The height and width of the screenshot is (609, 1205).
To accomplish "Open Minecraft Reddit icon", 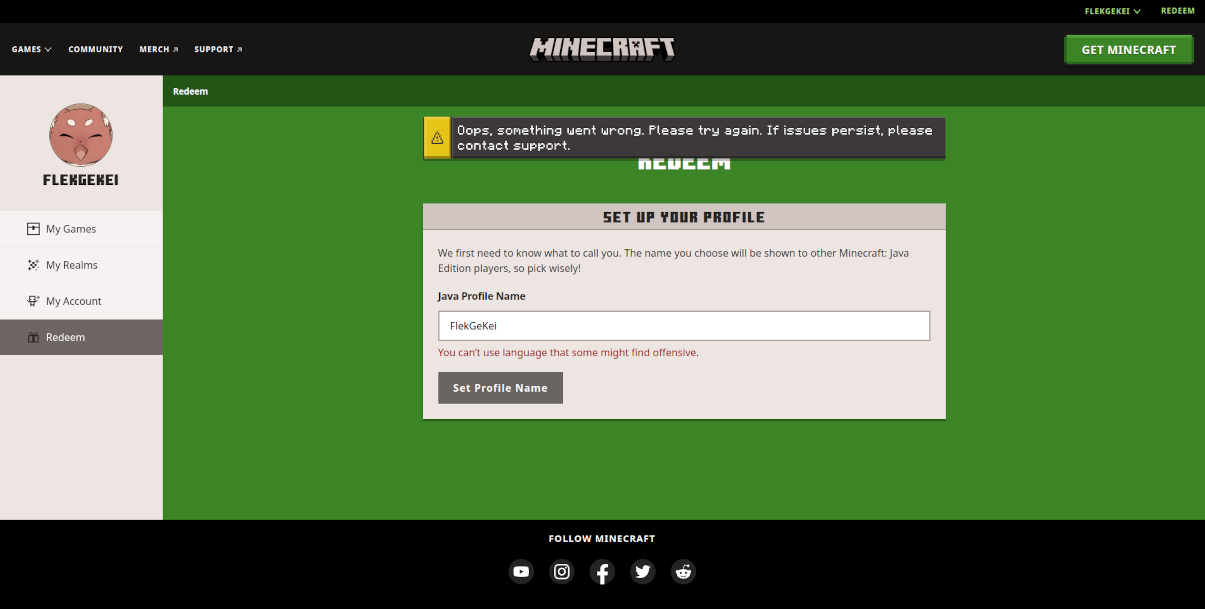I will 683,572.
